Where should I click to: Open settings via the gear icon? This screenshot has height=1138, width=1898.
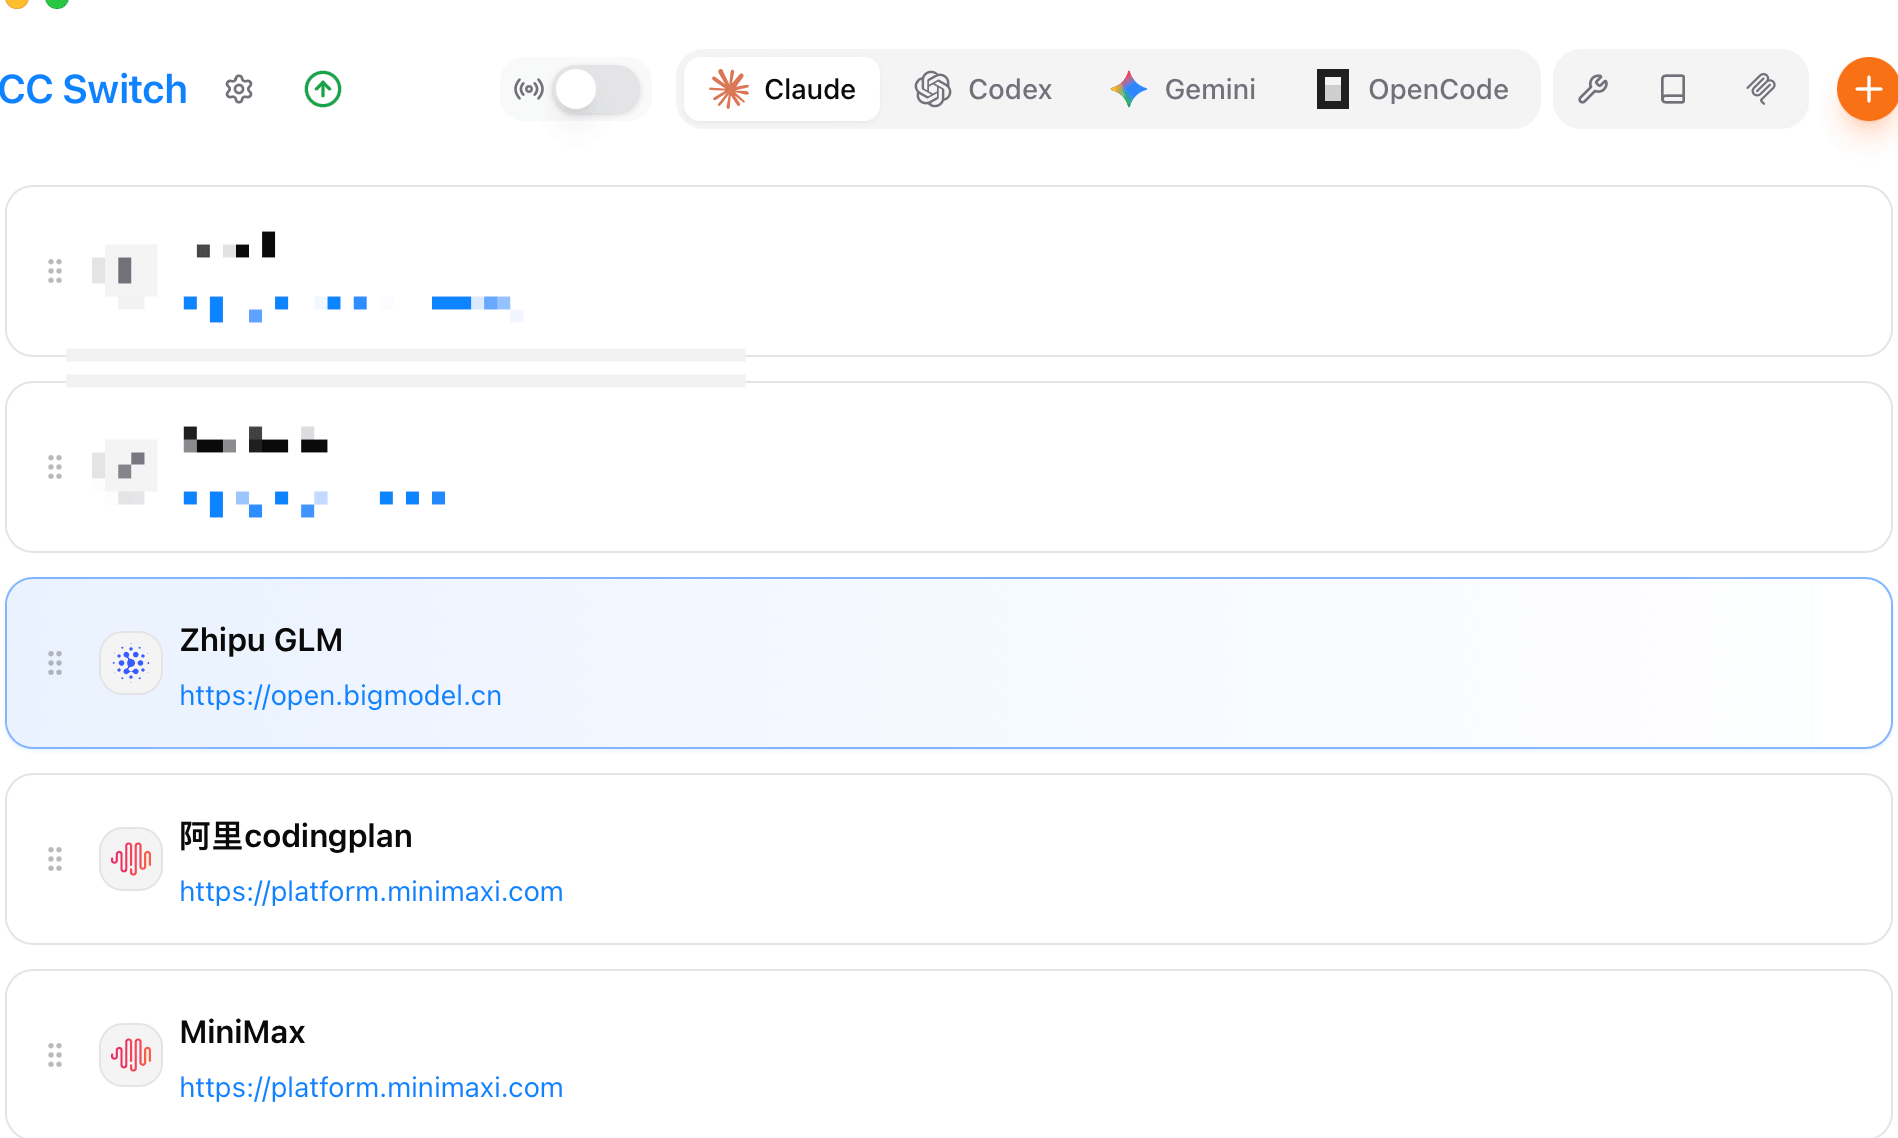point(239,89)
